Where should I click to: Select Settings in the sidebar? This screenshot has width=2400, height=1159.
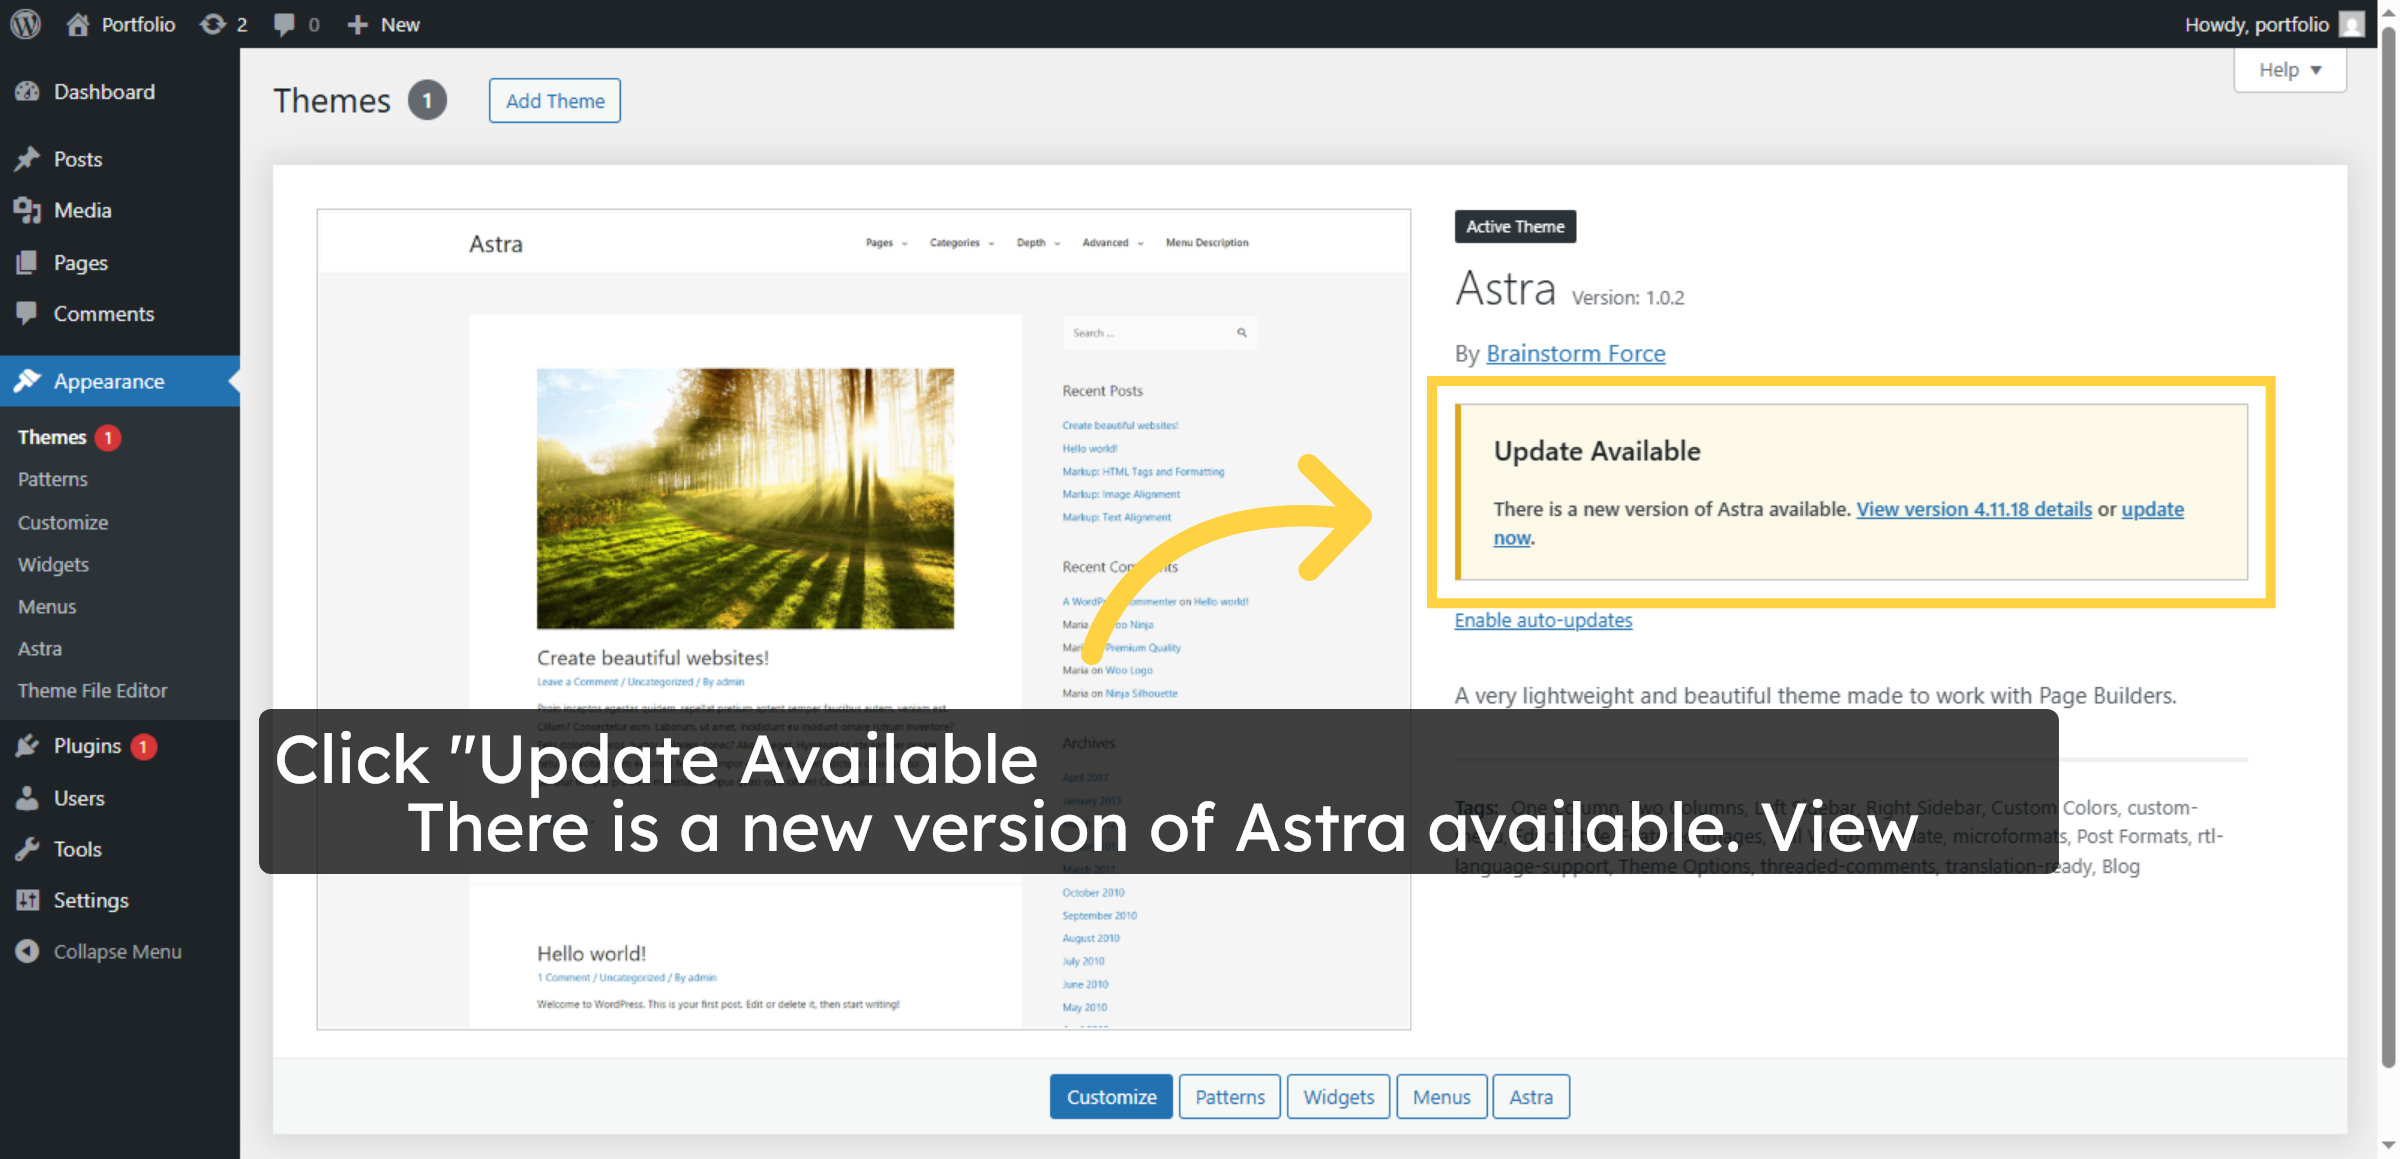[x=88, y=900]
